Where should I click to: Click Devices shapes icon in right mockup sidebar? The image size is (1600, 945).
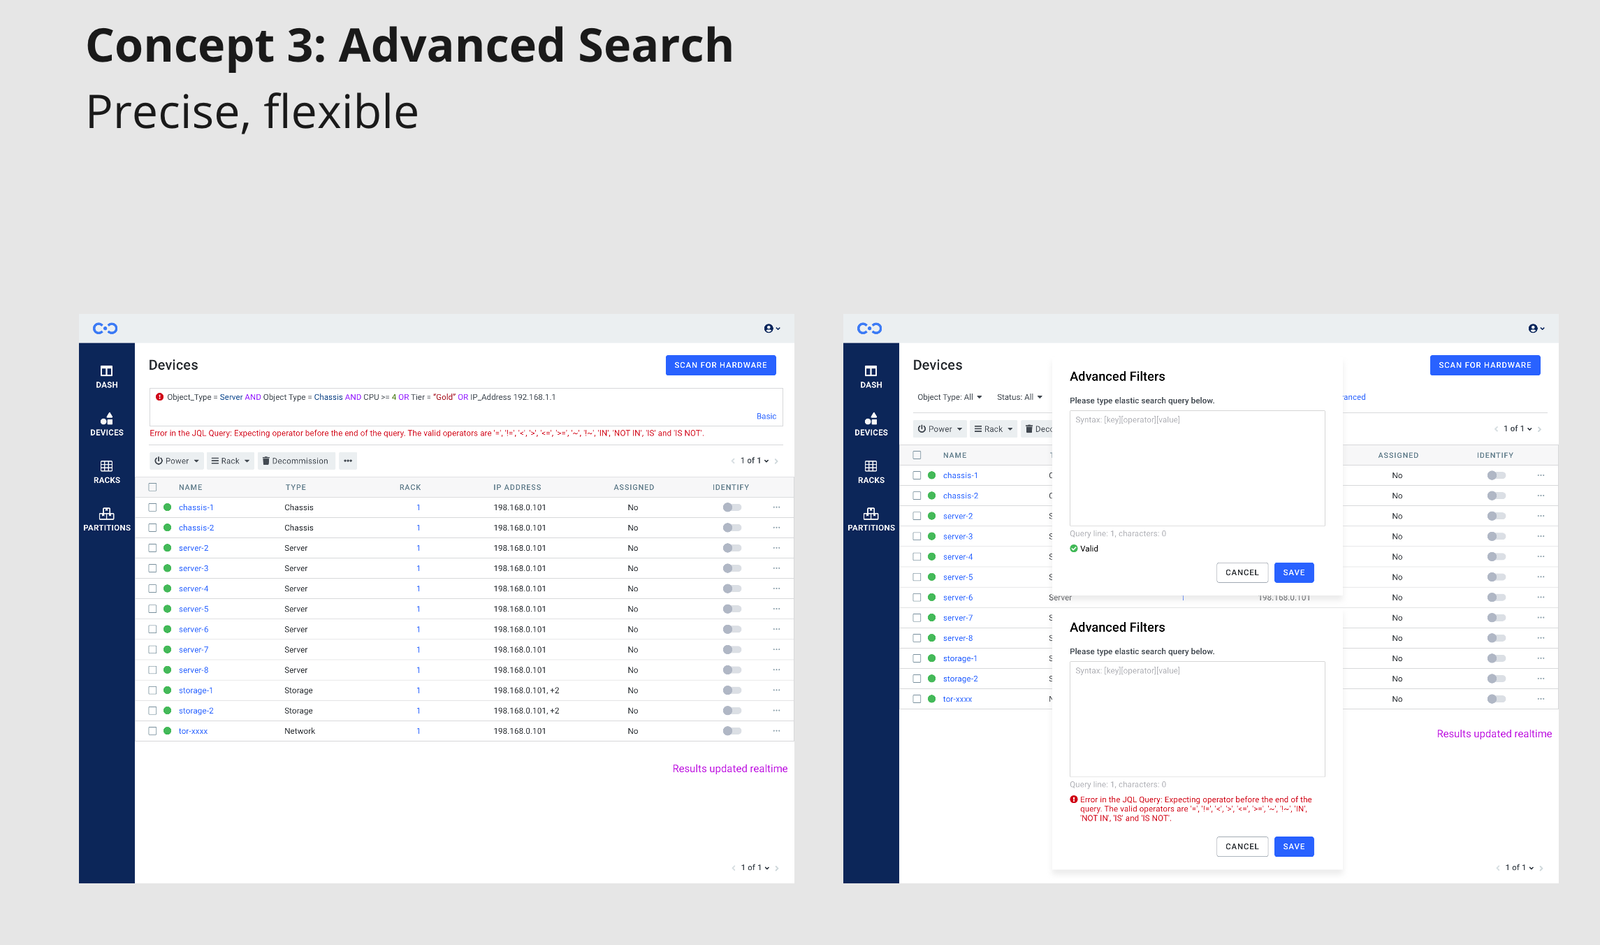click(x=870, y=419)
